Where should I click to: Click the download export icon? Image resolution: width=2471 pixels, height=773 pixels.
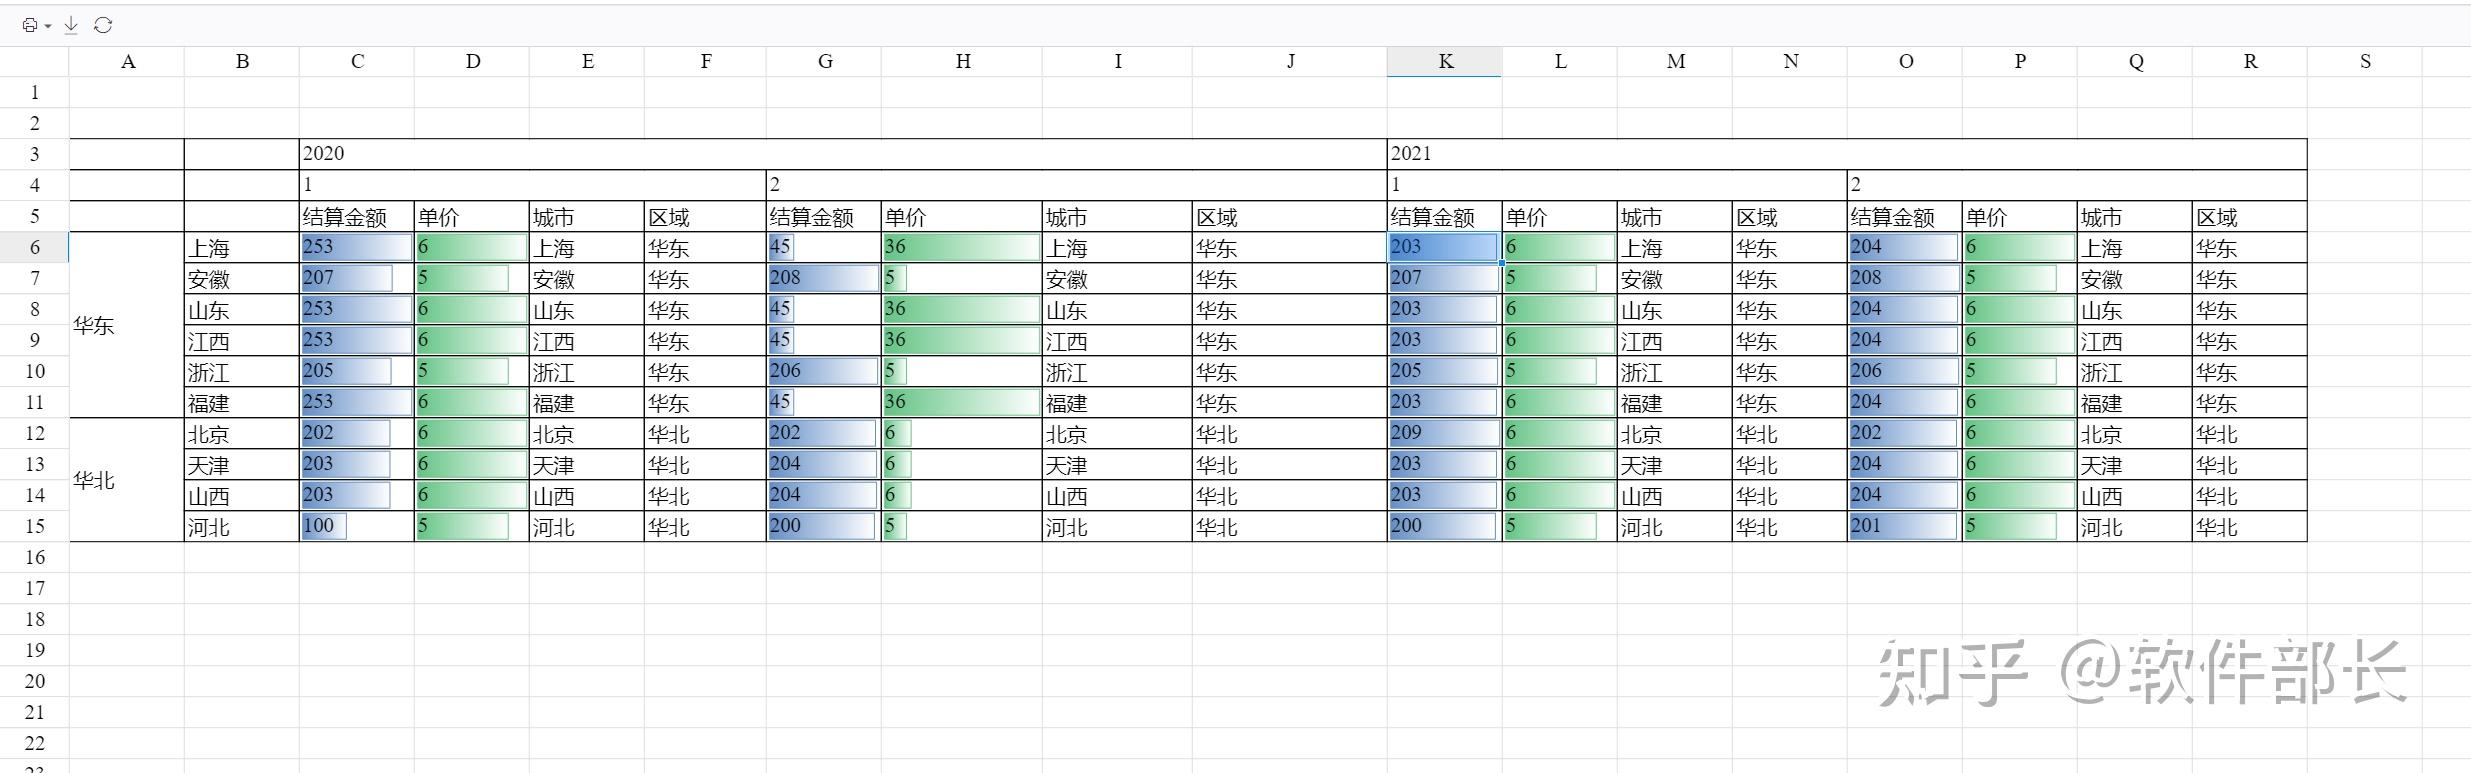[x=71, y=25]
